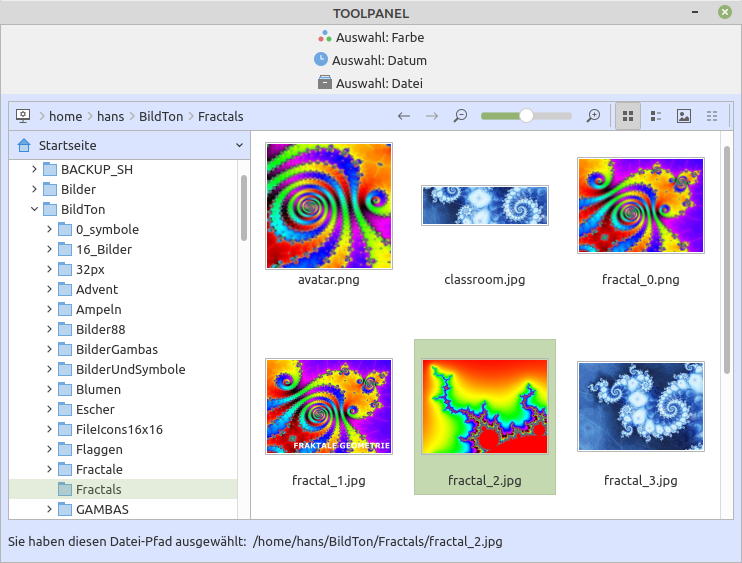Go back with the left arrow
Screen dimensions: 742x563
(x=404, y=116)
